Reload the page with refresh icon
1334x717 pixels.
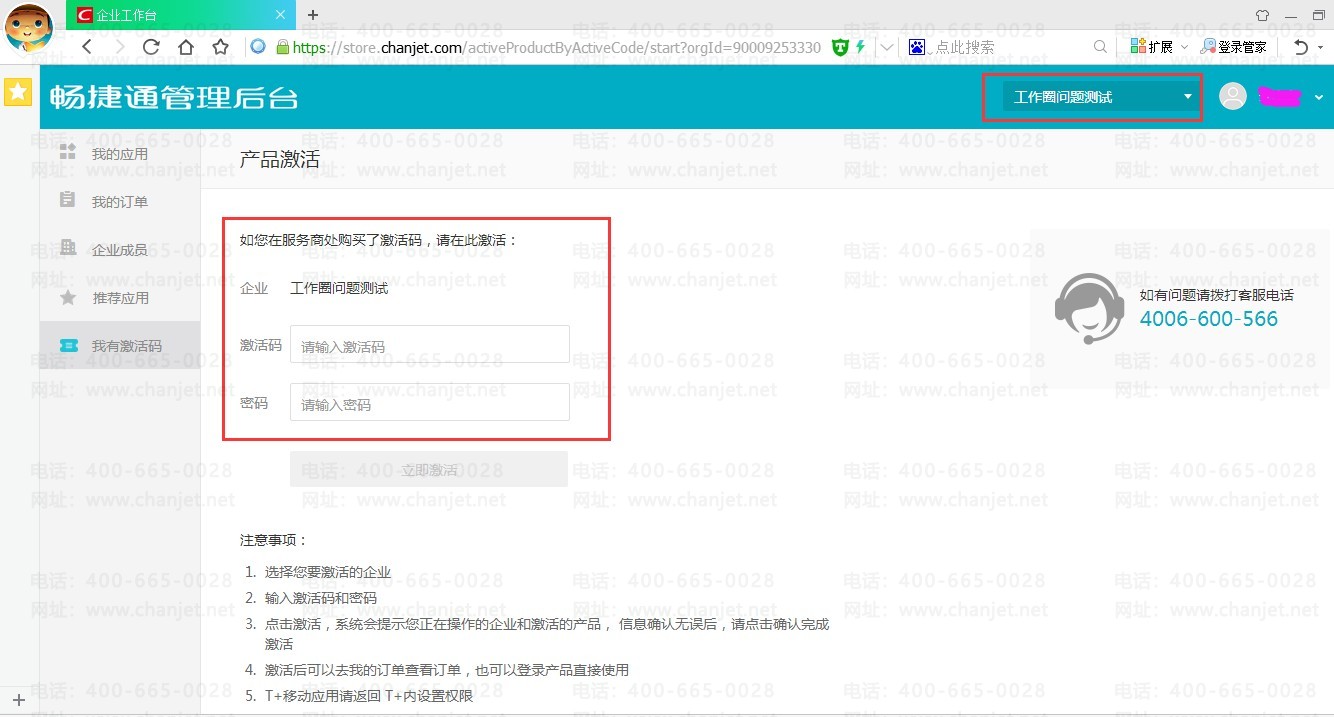click(151, 47)
